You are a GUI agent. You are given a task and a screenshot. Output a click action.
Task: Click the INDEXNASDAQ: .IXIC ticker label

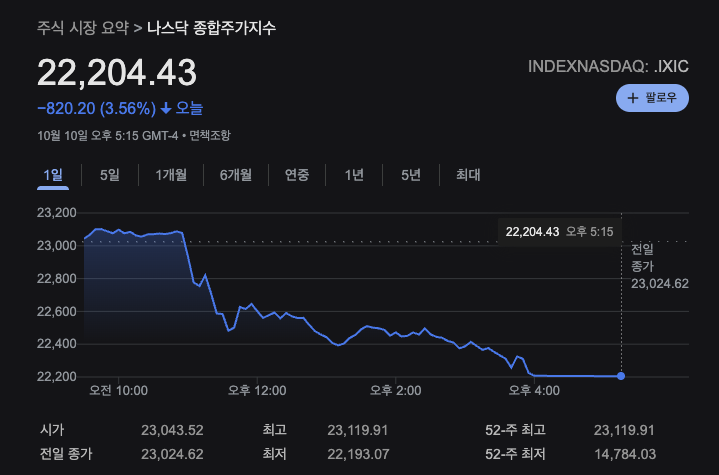pyautogui.click(x=608, y=67)
